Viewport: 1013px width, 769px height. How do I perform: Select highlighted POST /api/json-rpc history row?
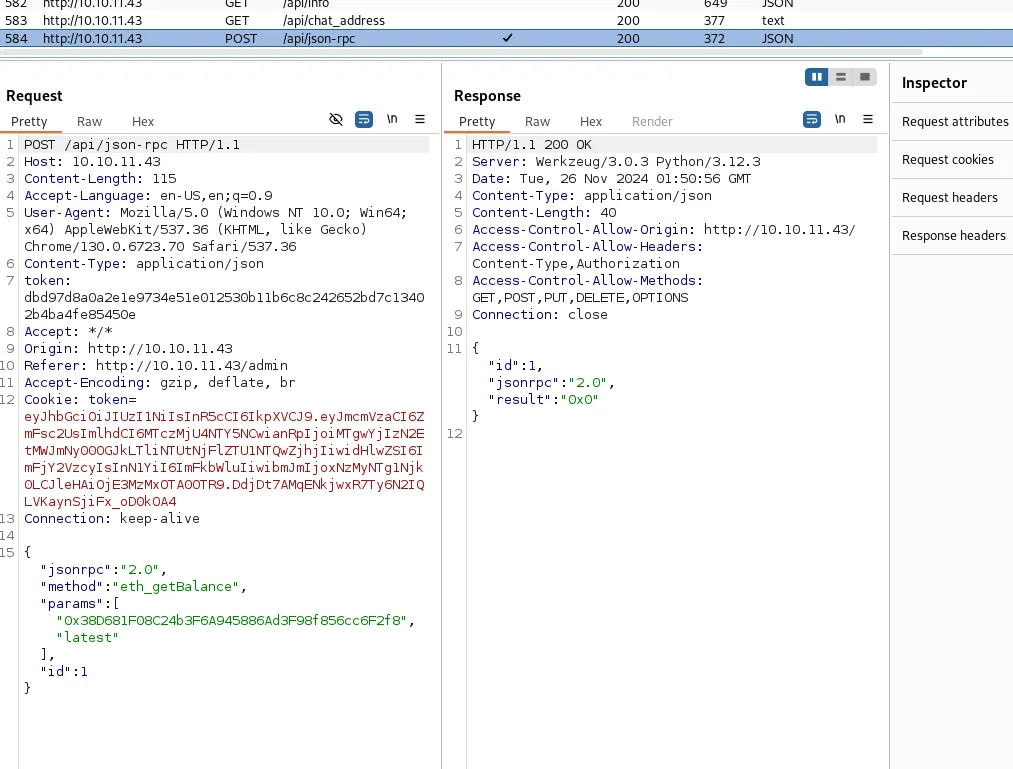[x=506, y=38]
